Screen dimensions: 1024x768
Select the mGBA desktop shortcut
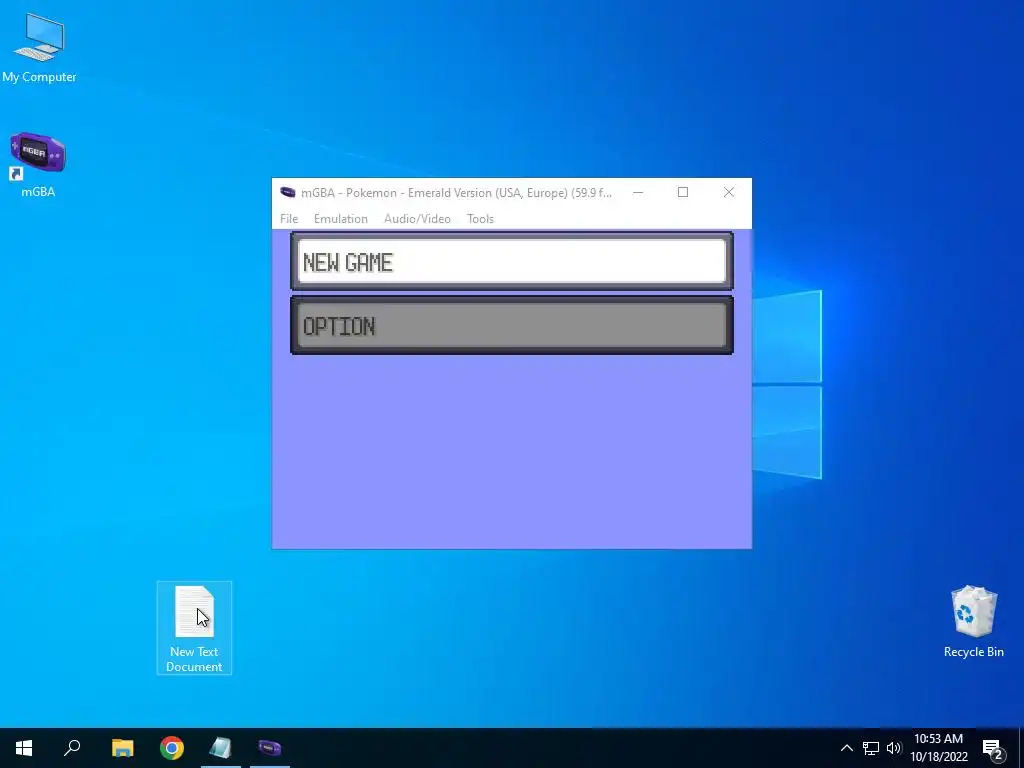[38, 165]
